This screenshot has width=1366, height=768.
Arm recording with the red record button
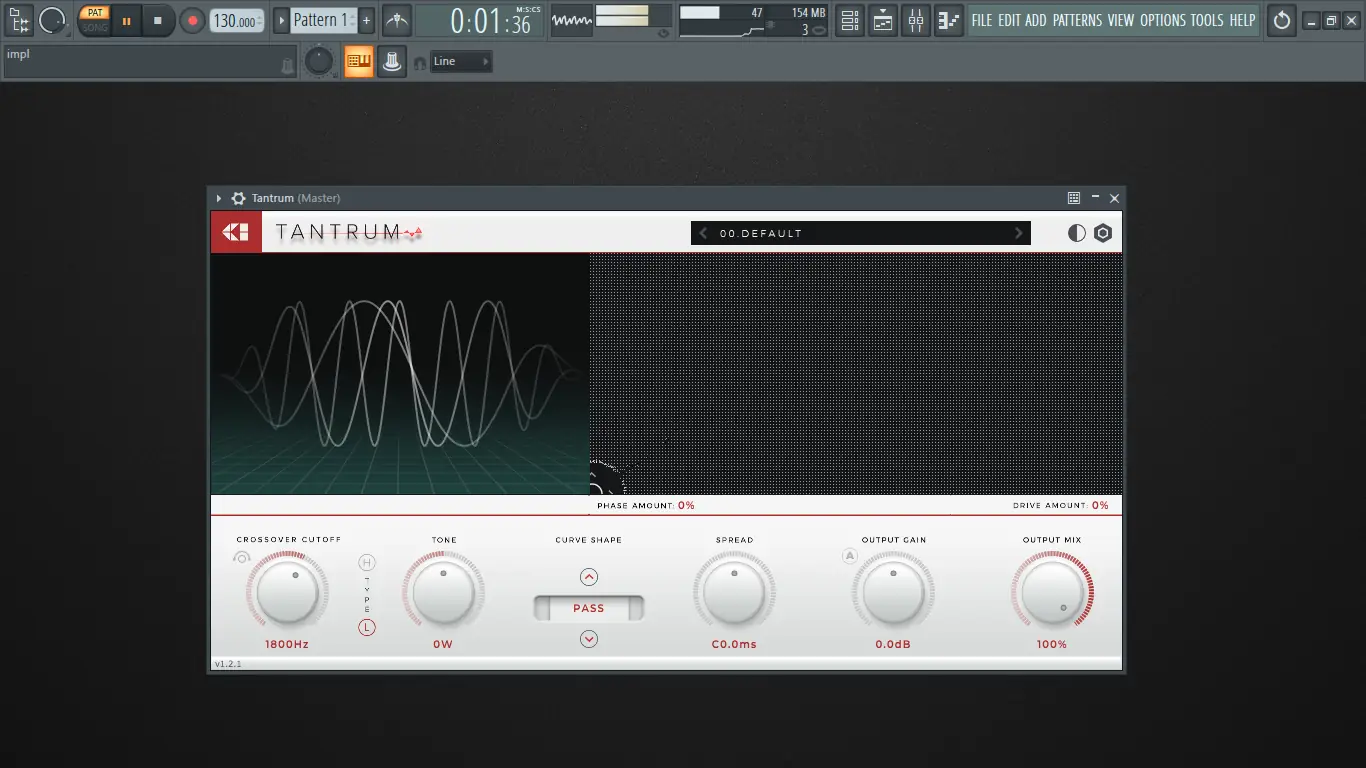(191, 20)
